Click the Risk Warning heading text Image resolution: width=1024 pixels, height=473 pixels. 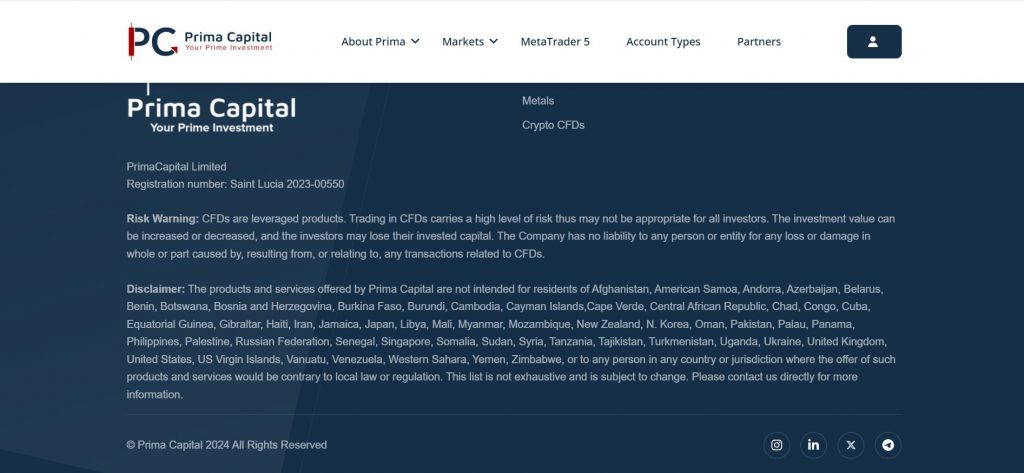pyautogui.click(x=162, y=218)
